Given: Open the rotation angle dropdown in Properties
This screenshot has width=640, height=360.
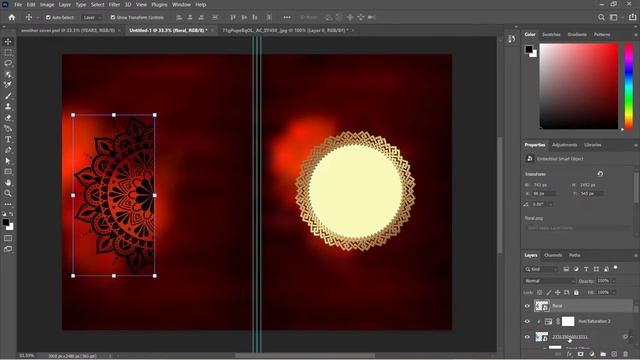Looking at the screenshot, I should point(550,204).
